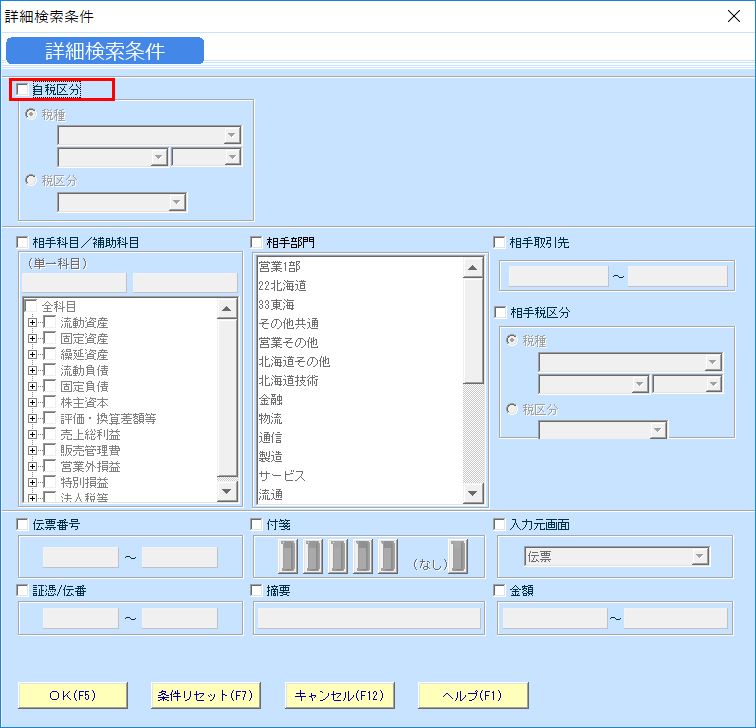Viewport: 756px width, 728px height.
Task: Expand the 販売管理費 tree node
Action: click(x=32, y=450)
